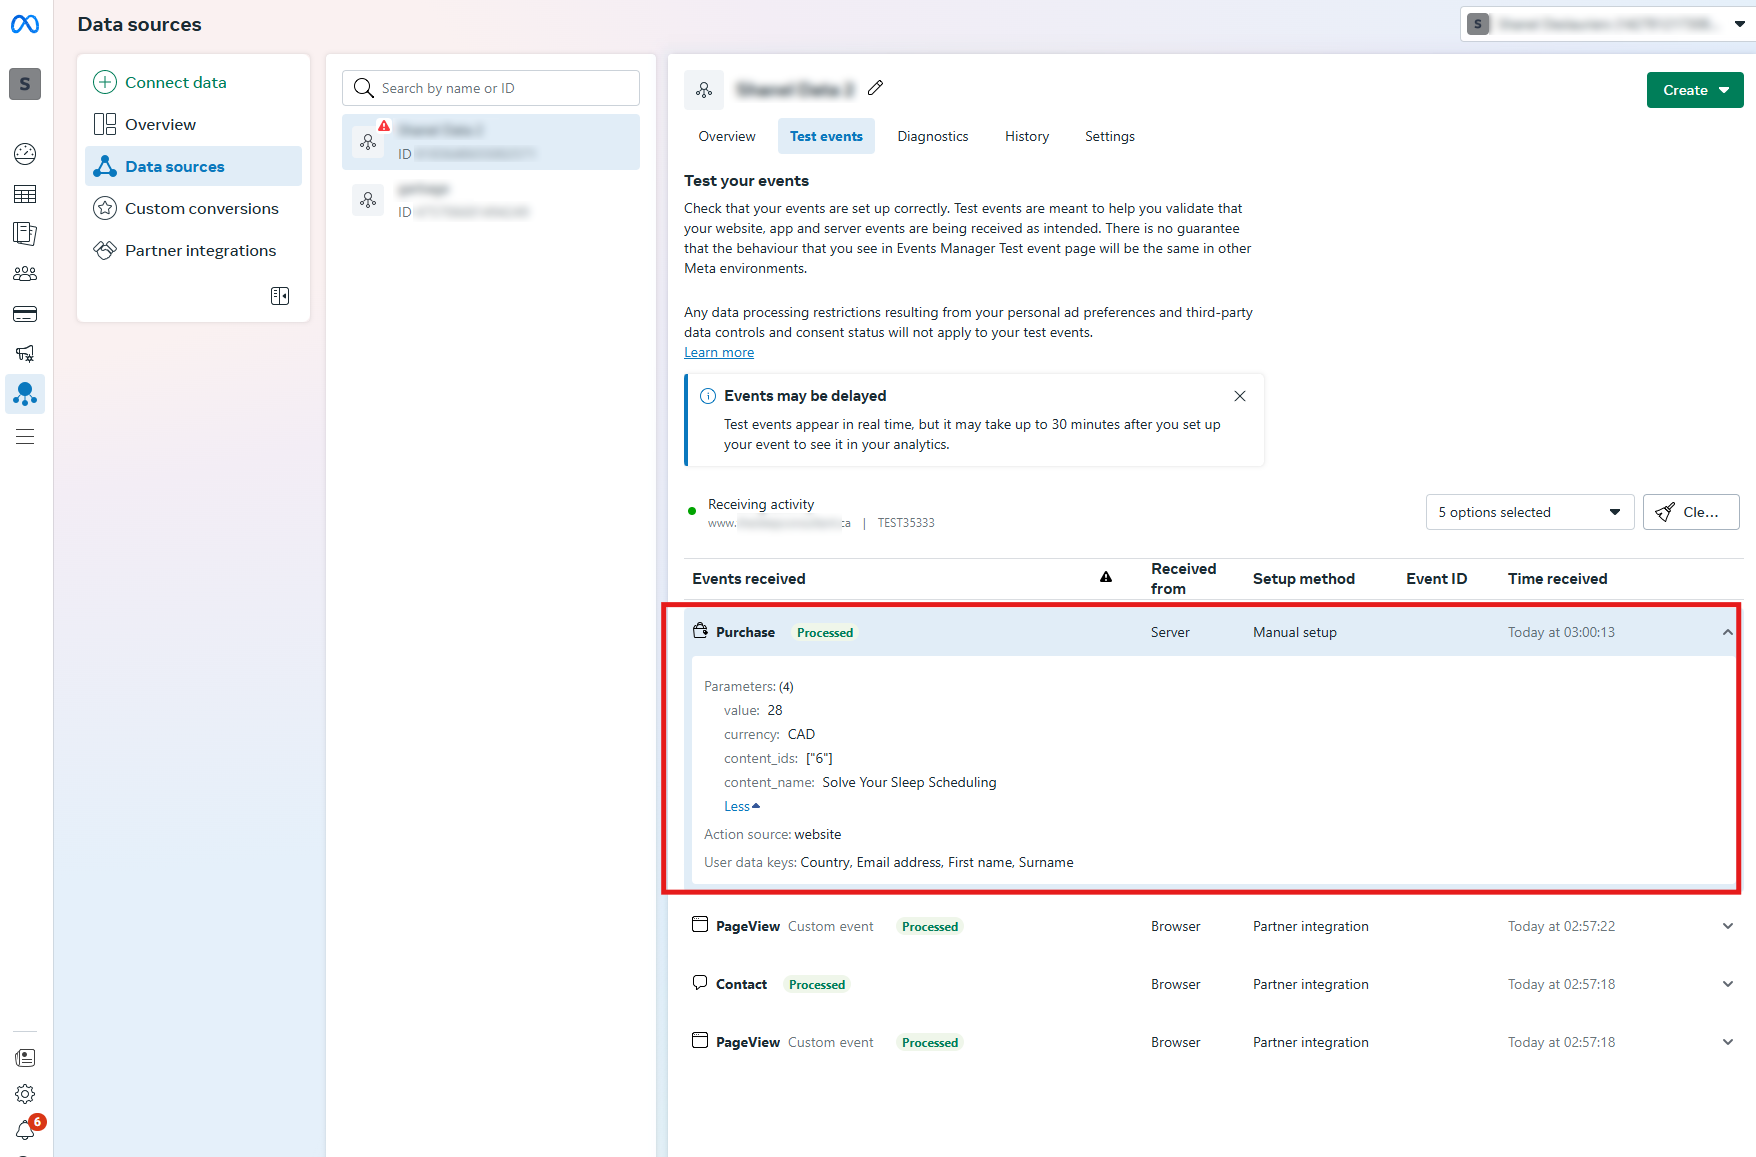Open the 5 options selected dropdown

pyautogui.click(x=1529, y=513)
